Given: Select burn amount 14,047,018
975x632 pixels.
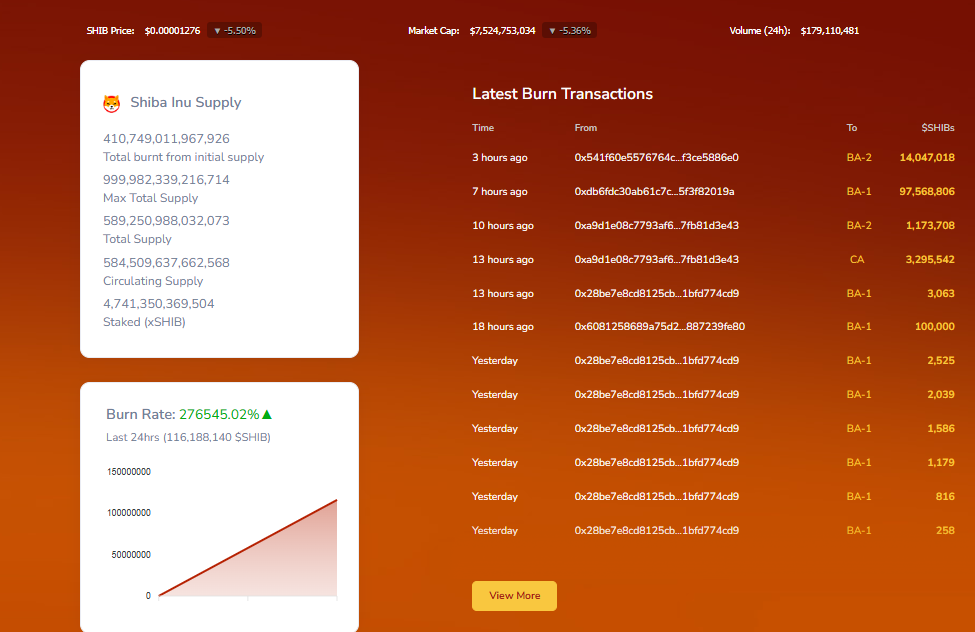Looking at the screenshot, I should [x=927, y=157].
